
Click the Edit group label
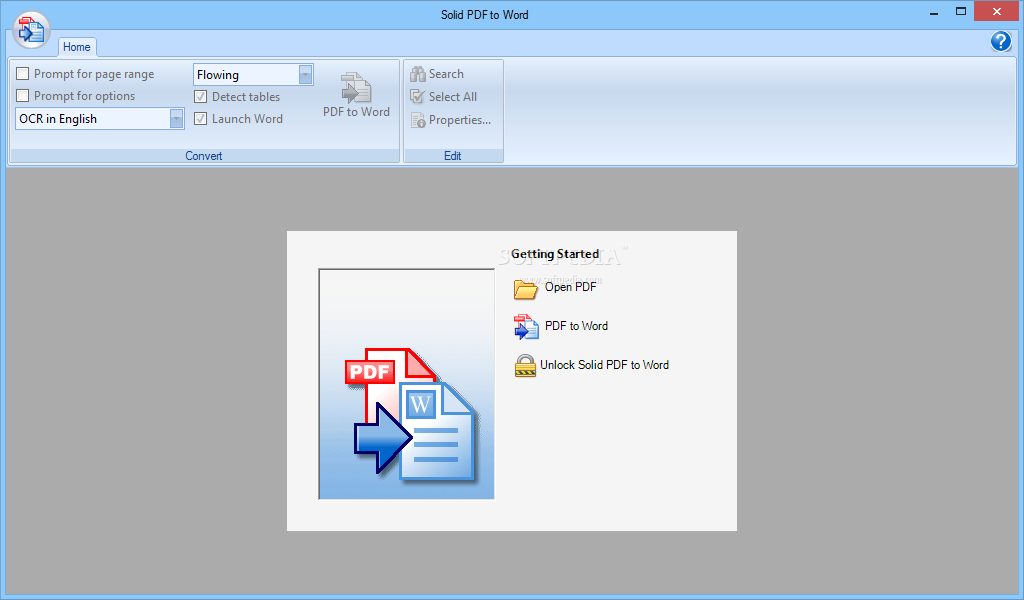click(x=453, y=156)
